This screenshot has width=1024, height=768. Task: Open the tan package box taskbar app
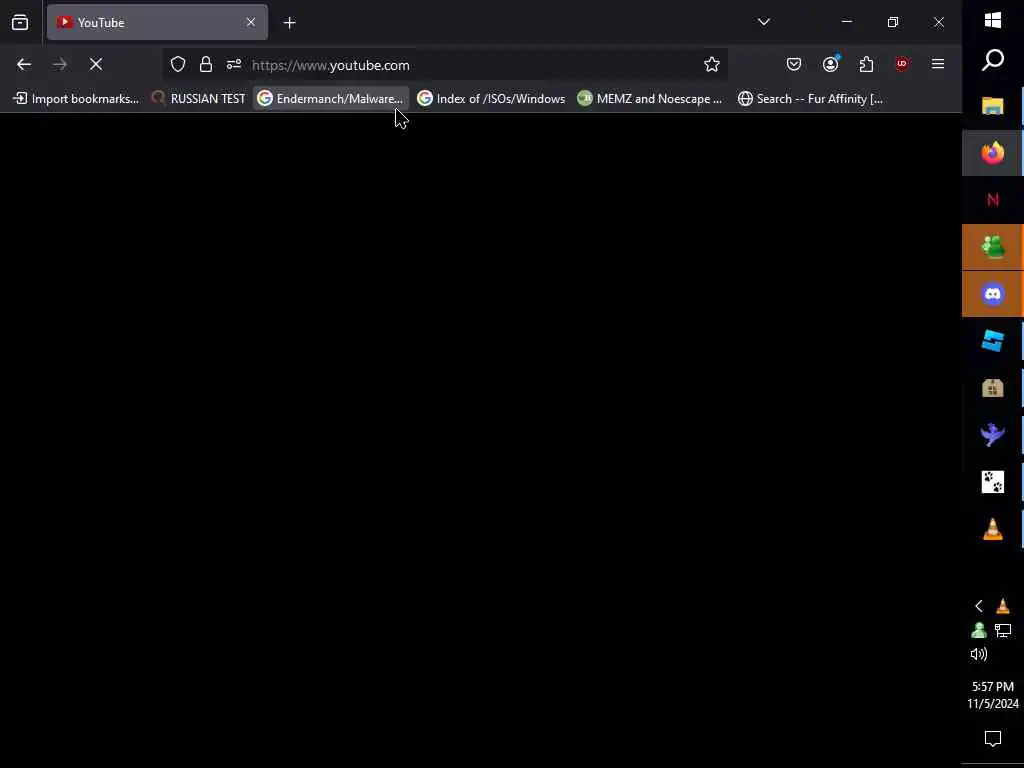point(993,388)
